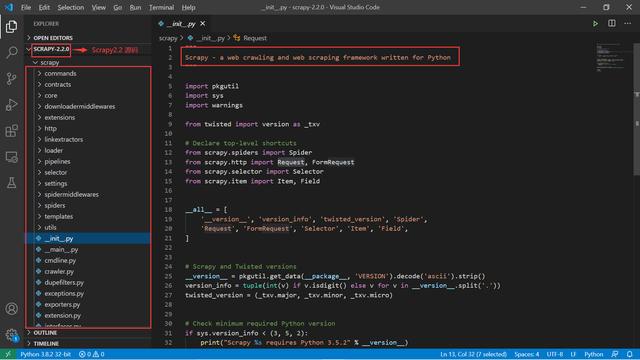This screenshot has width=640, height=360.
Task: Open Source Control view
Action: pos(12,78)
